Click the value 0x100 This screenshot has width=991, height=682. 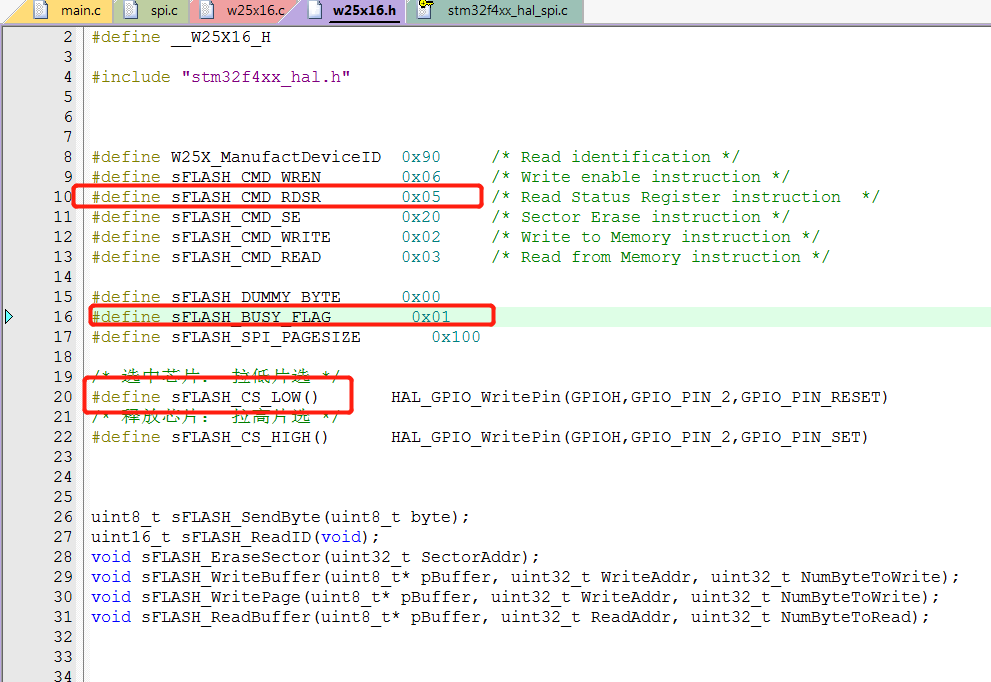(456, 337)
